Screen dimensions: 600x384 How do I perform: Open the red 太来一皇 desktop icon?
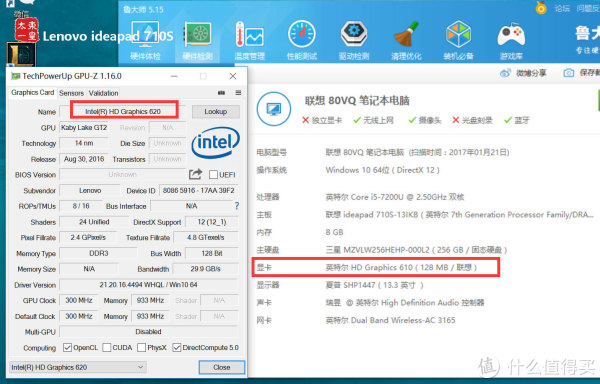tap(26, 29)
